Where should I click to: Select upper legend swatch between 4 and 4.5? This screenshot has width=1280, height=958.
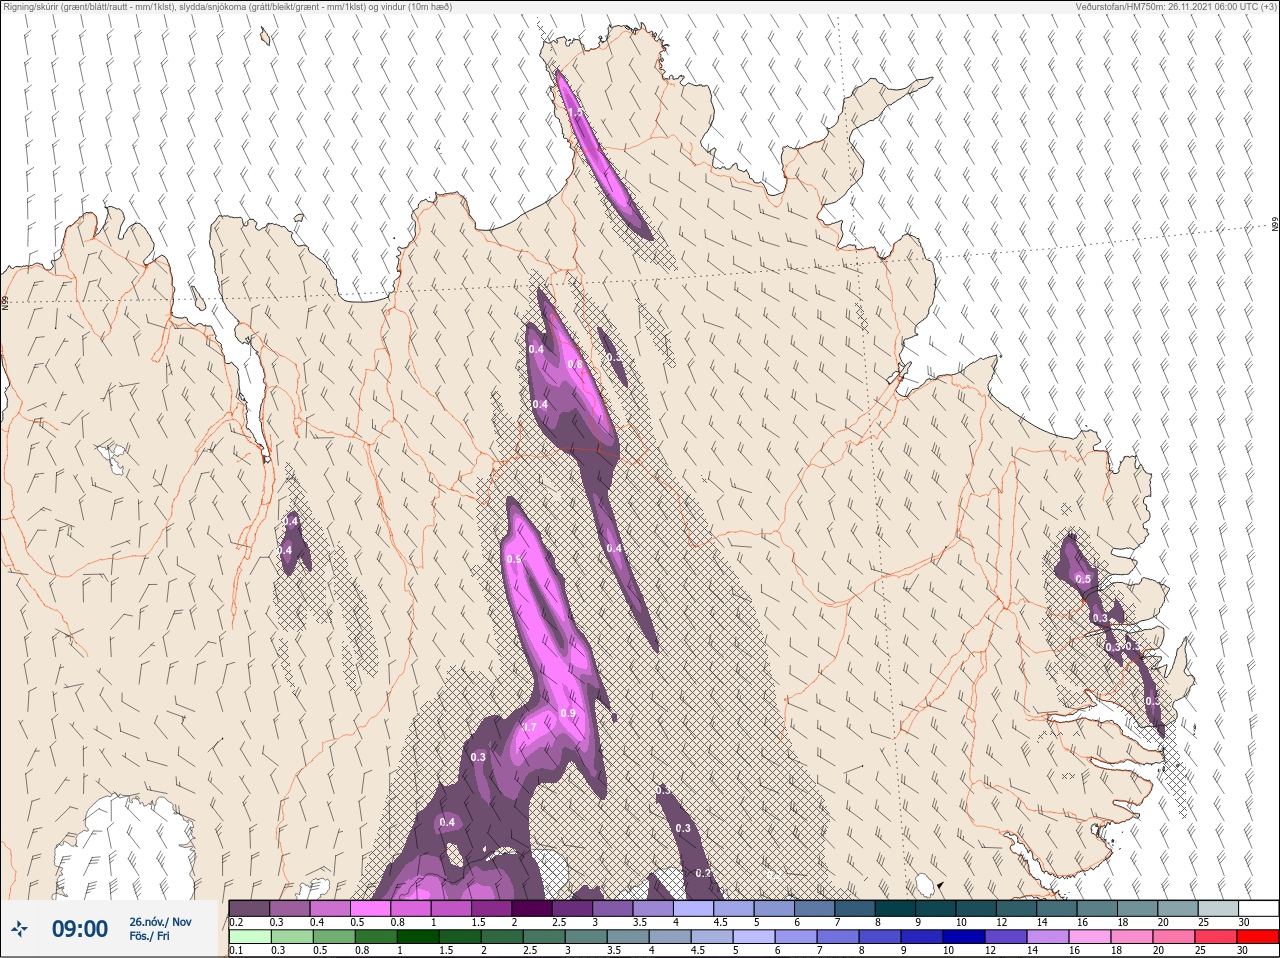point(695,908)
